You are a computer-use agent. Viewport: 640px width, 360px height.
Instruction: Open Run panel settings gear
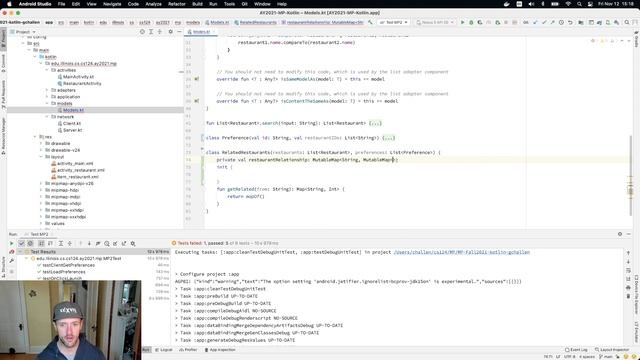[620, 234]
